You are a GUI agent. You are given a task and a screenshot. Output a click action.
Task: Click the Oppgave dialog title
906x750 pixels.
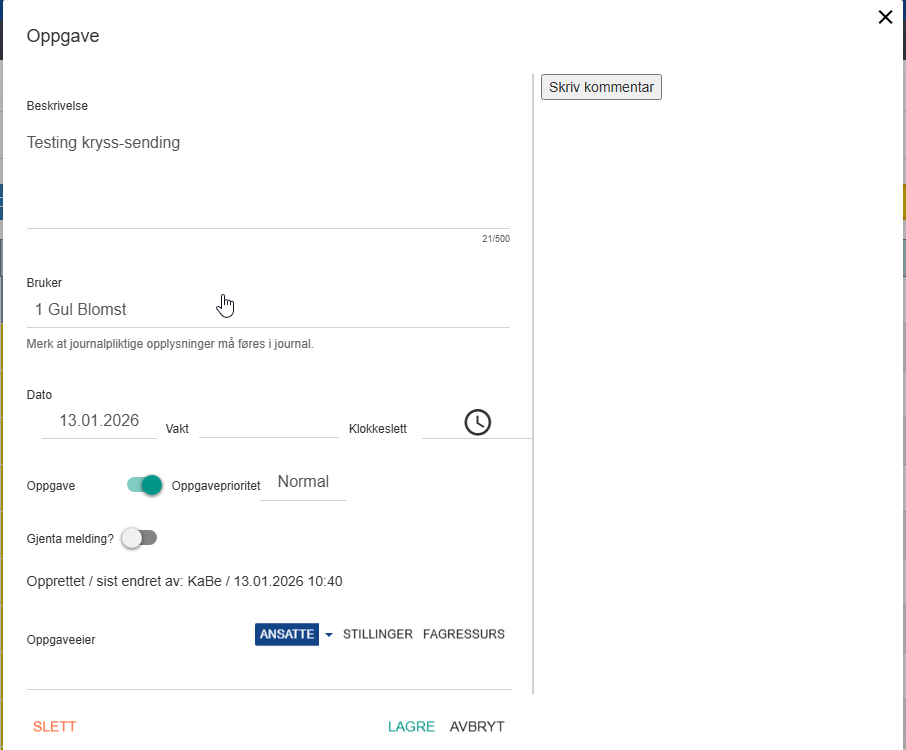[x=62, y=37]
